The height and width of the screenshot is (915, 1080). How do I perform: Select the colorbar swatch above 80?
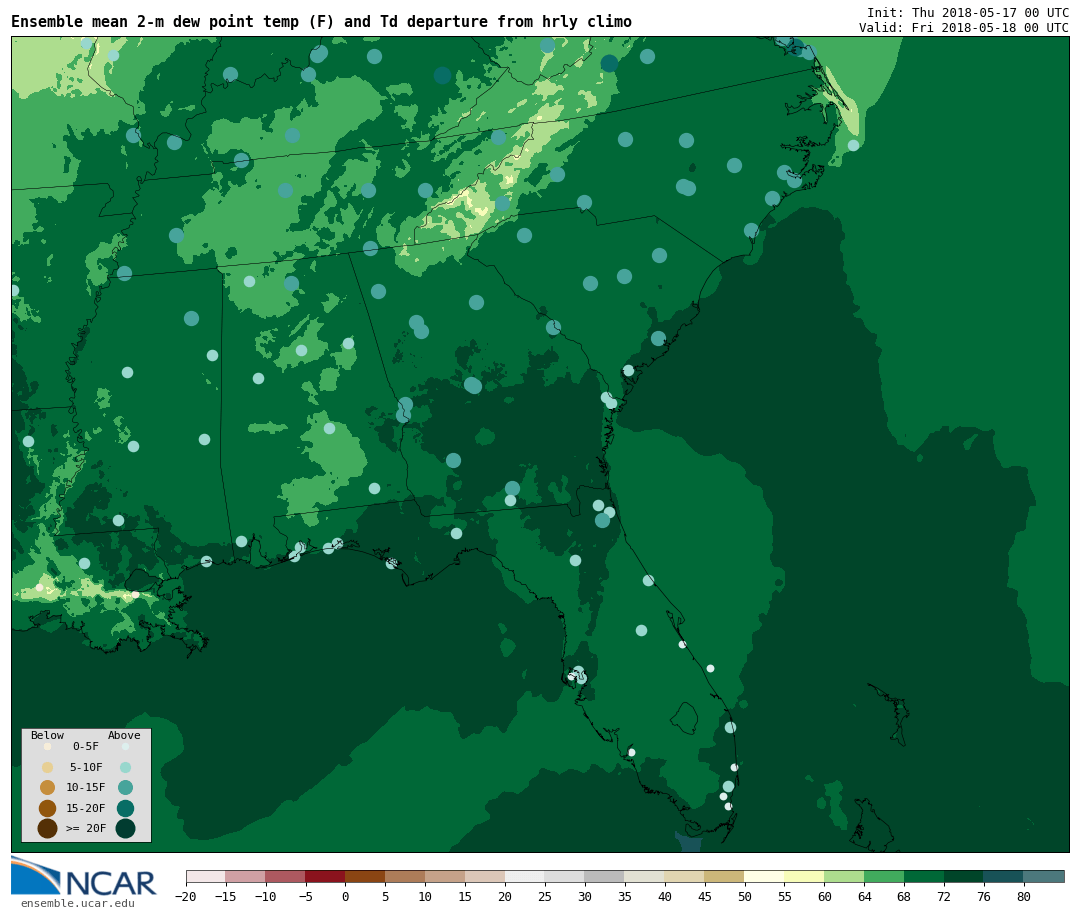(x=1044, y=876)
